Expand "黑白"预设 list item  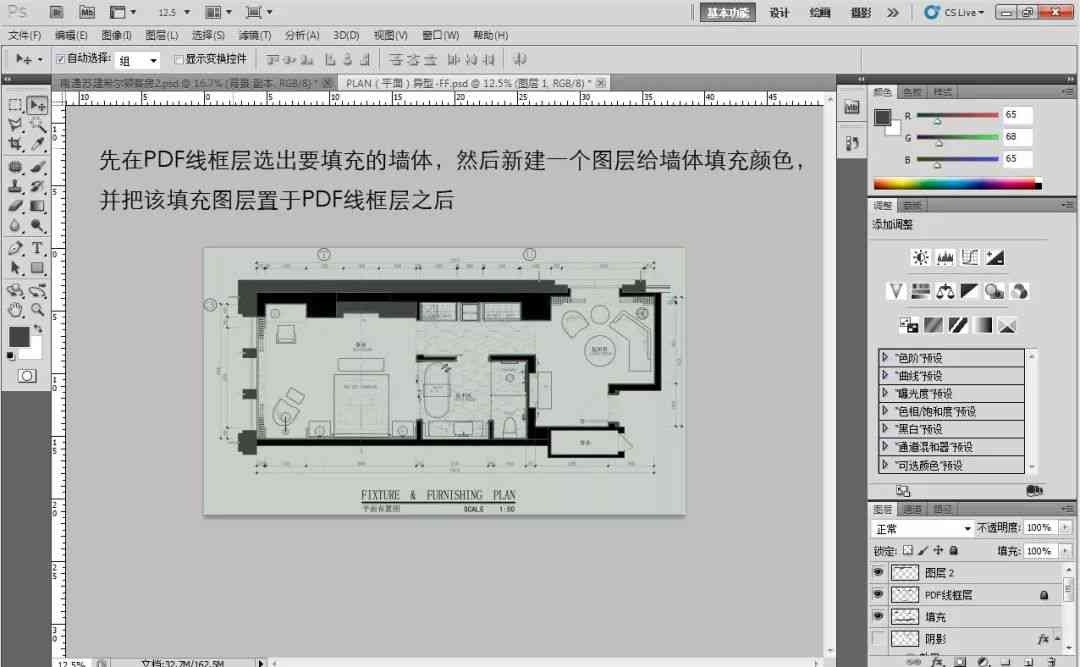[885, 428]
